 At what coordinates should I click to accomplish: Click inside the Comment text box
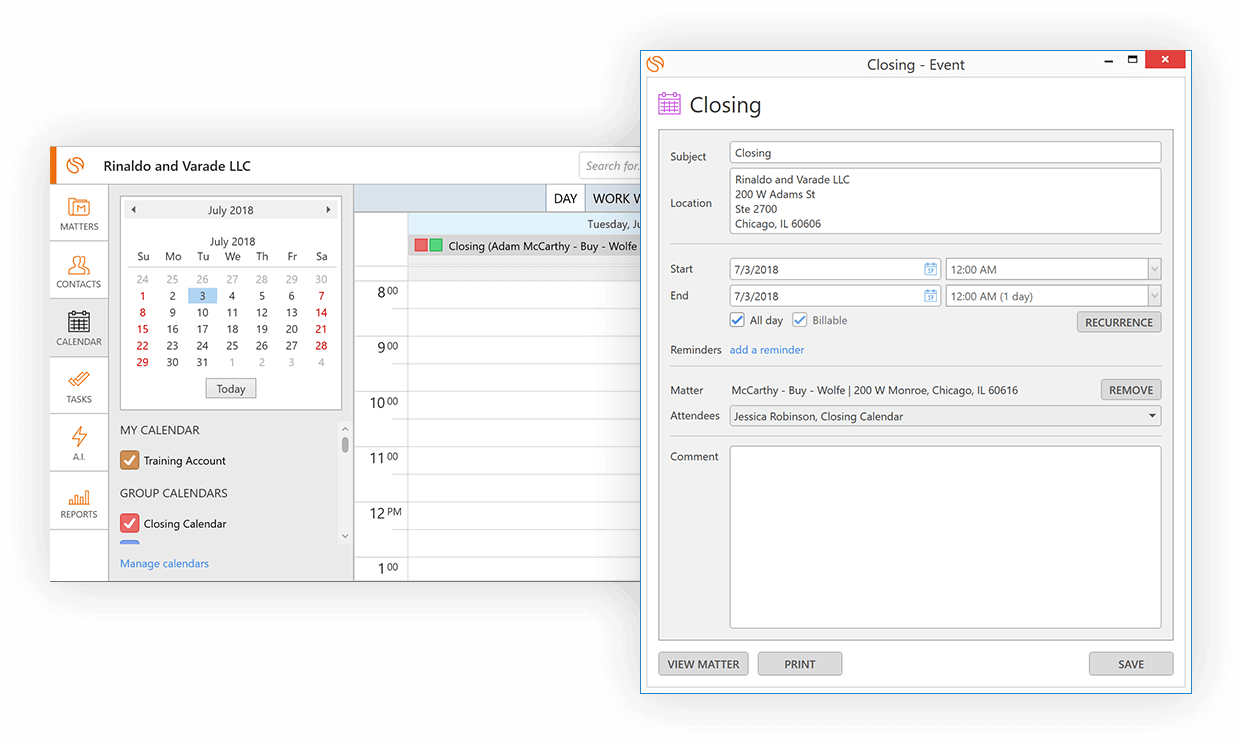(944, 537)
